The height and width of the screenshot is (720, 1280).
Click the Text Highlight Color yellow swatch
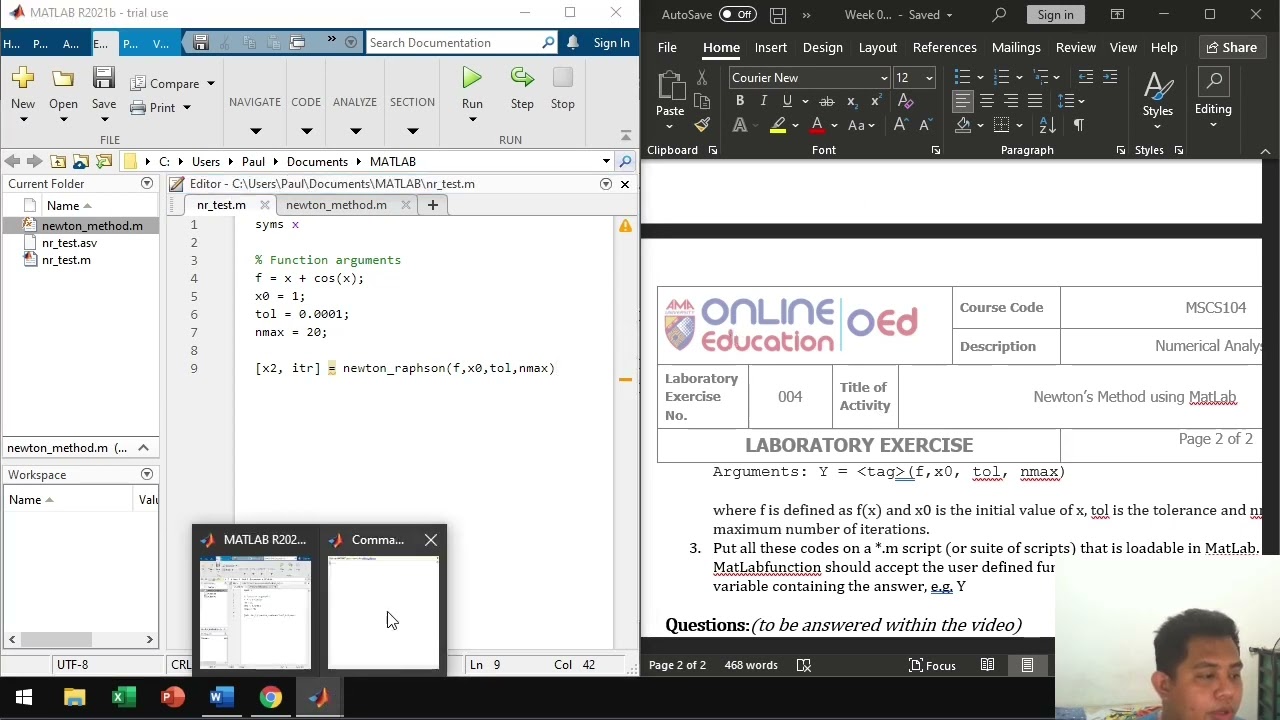click(777, 125)
